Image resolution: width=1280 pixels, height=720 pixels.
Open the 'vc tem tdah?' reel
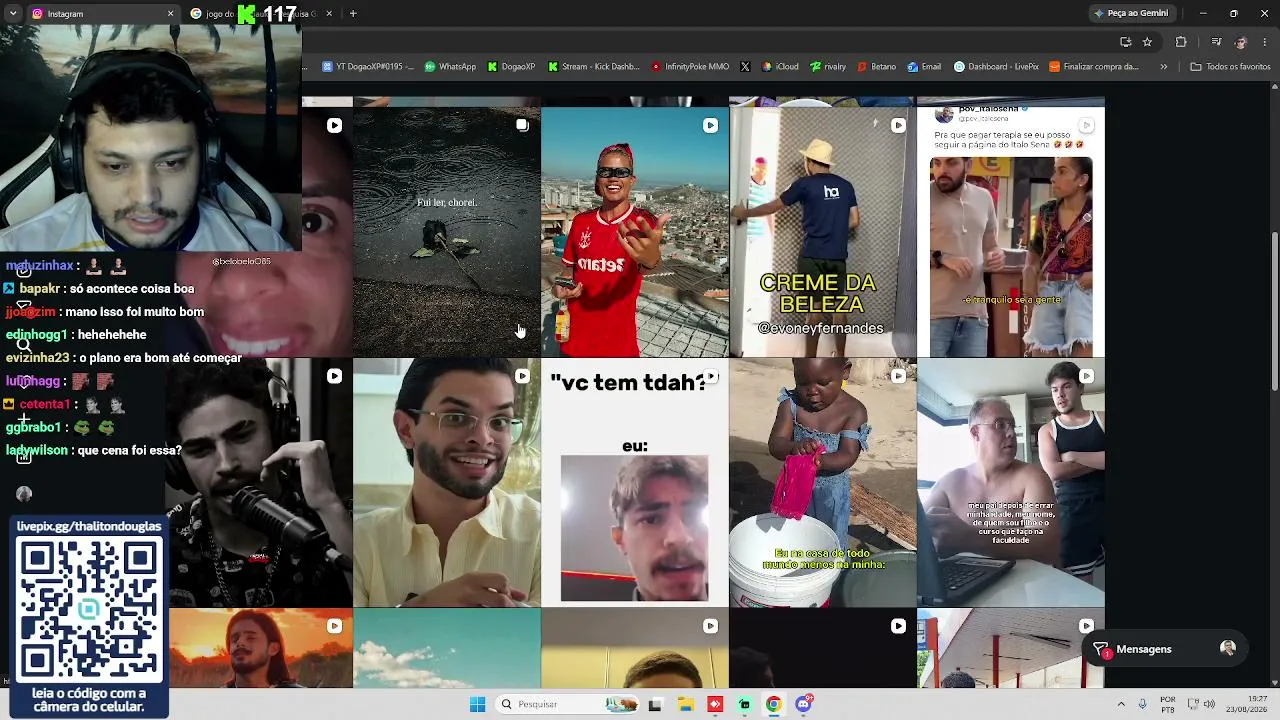pos(634,483)
